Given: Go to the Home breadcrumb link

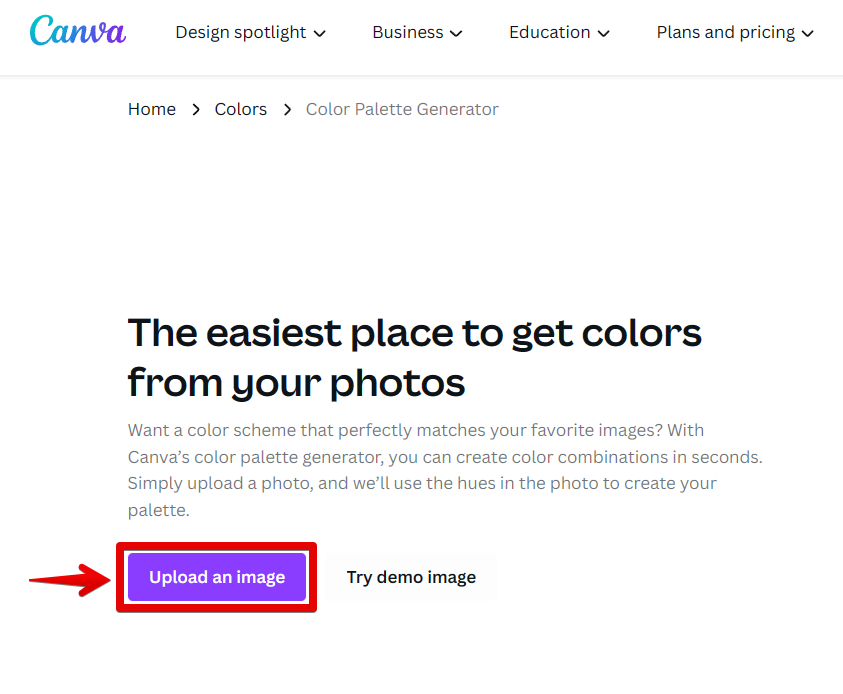Looking at the screenshot, I should tap(152, 109).
